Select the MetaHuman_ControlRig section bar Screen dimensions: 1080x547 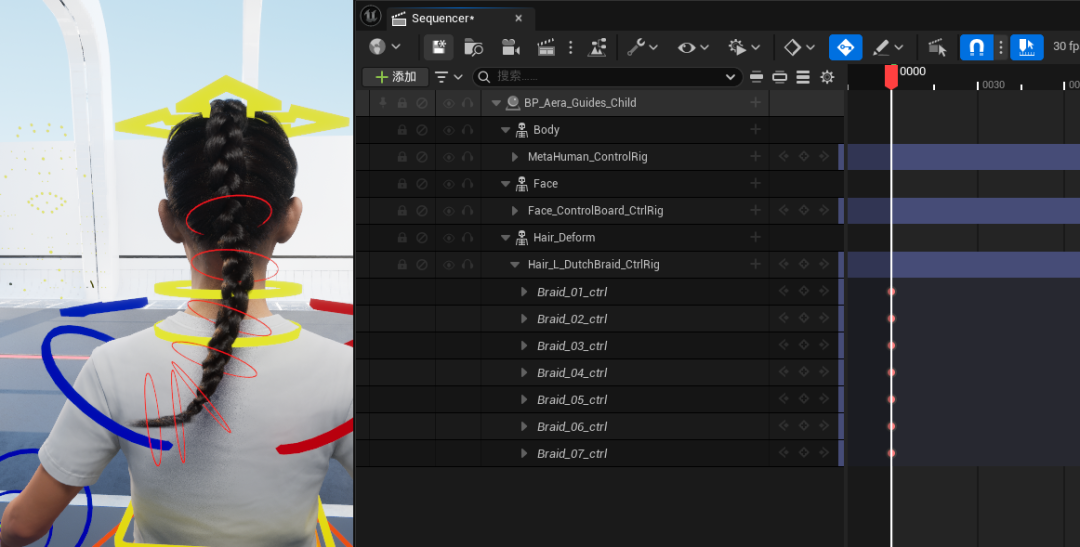(x=963, y=157)
